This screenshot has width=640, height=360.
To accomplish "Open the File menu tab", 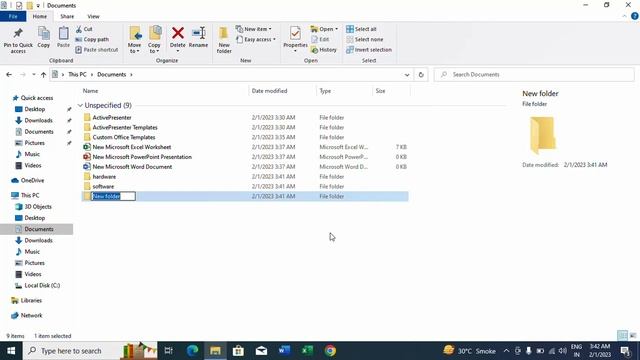I will pos(13,16).
